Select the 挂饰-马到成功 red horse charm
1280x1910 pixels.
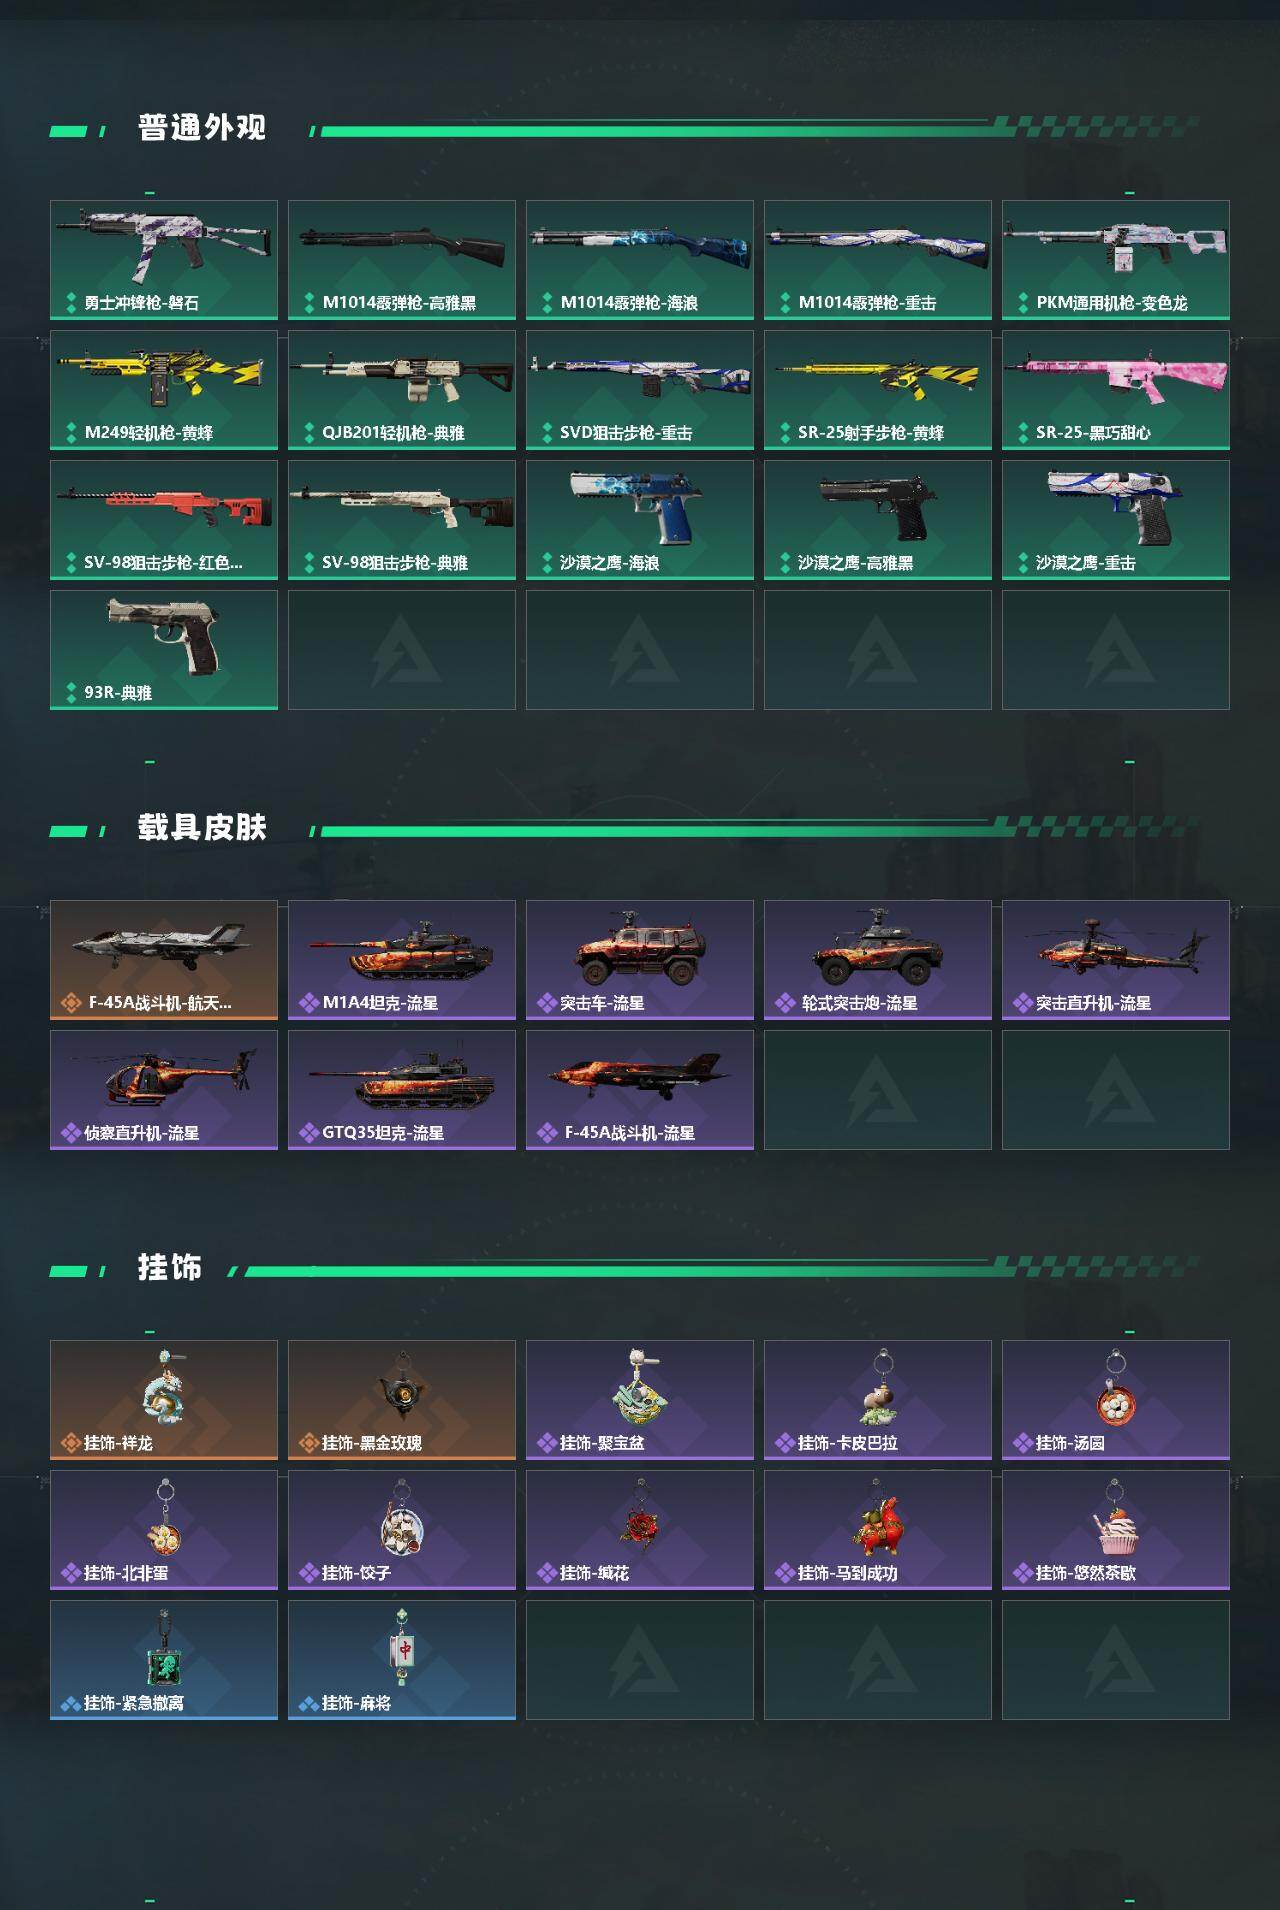click(x=878, y=1530)
